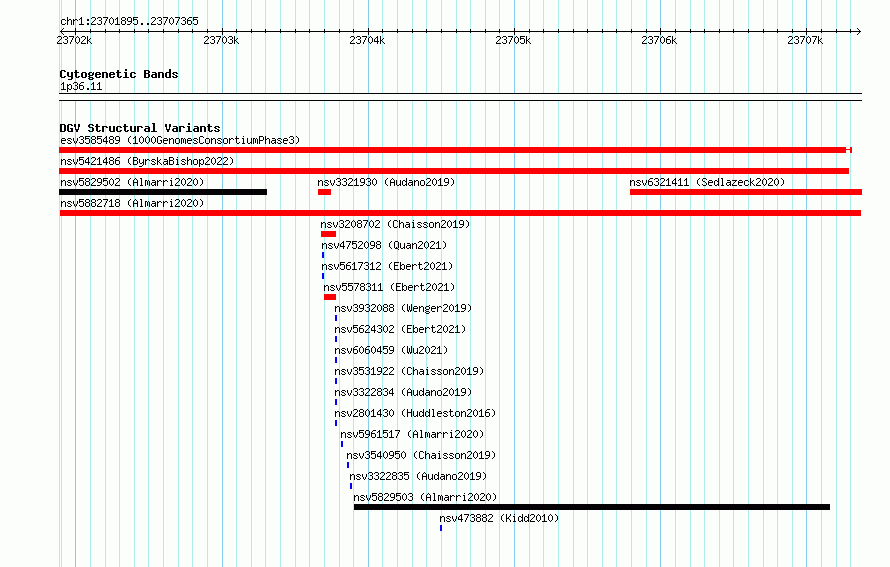The width and height of the screenshot is (890, 567).
Task: Click blue marker under nsv3540950
Action: point(348,465)
